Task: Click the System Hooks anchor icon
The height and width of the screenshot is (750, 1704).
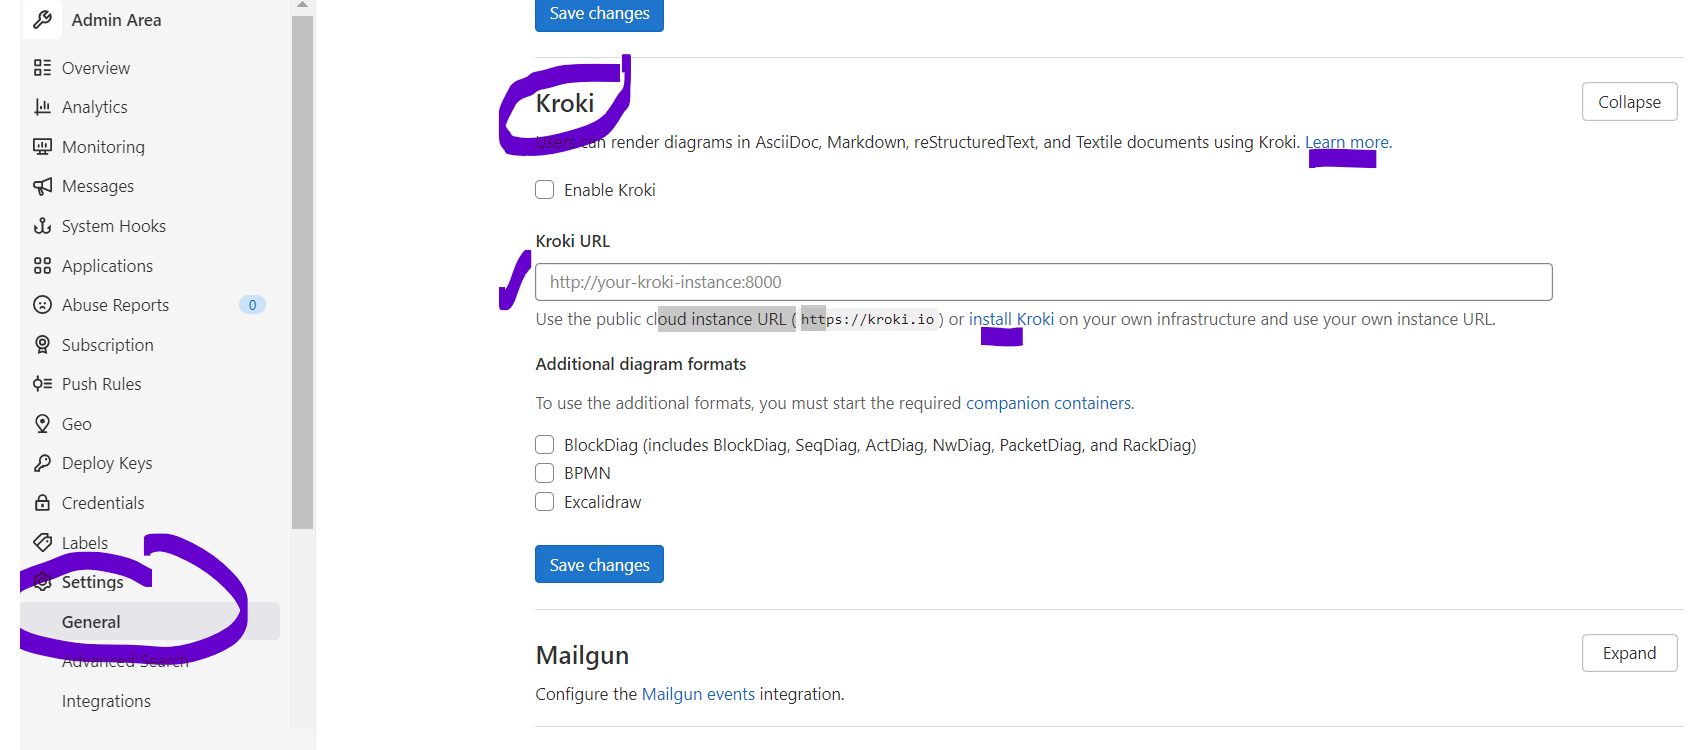Action: click(42, 226)
